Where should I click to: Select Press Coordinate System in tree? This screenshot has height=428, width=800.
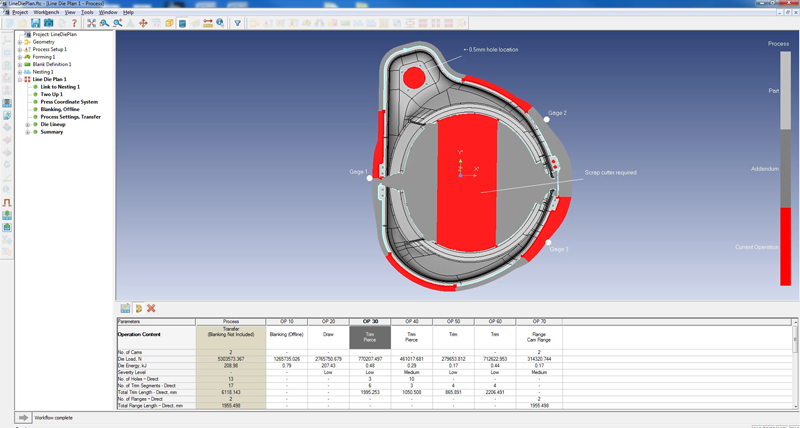point(69,102)
